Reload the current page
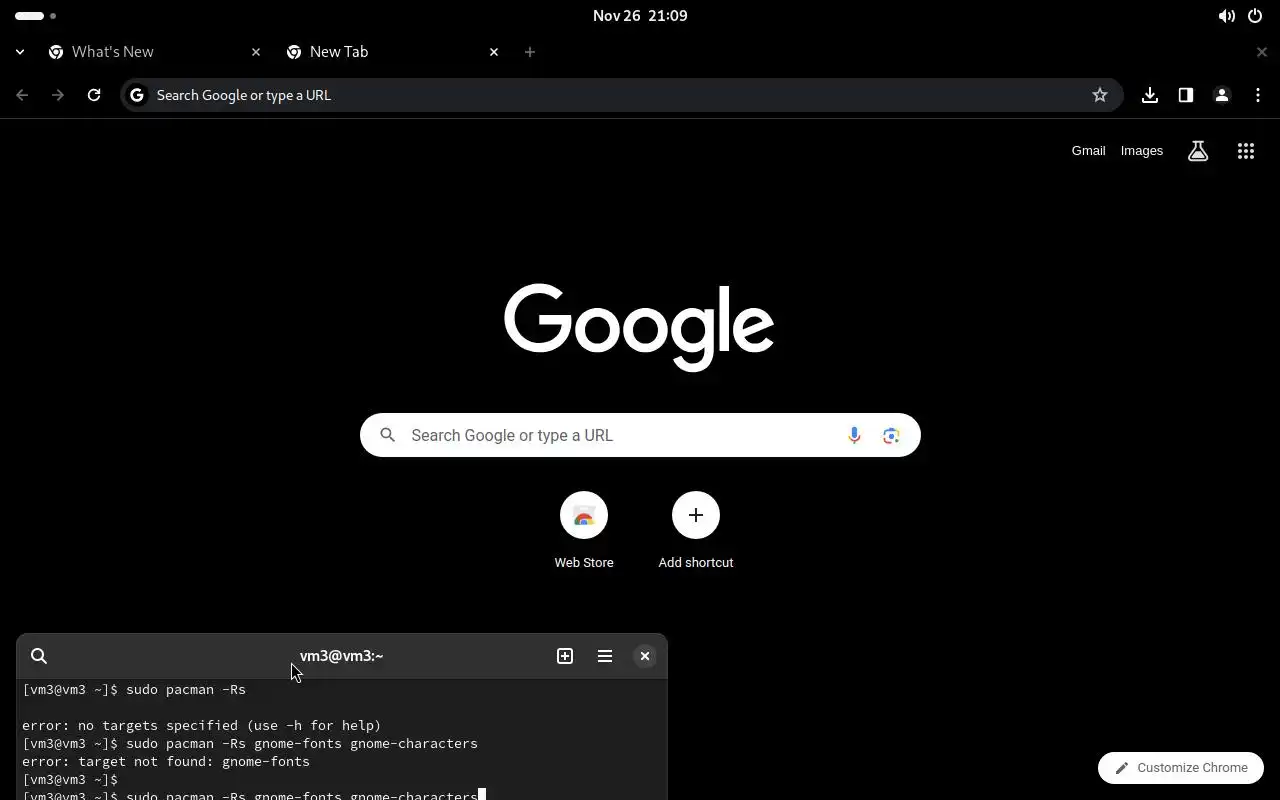Screen dimensions: 1280x800 [94, 95]
